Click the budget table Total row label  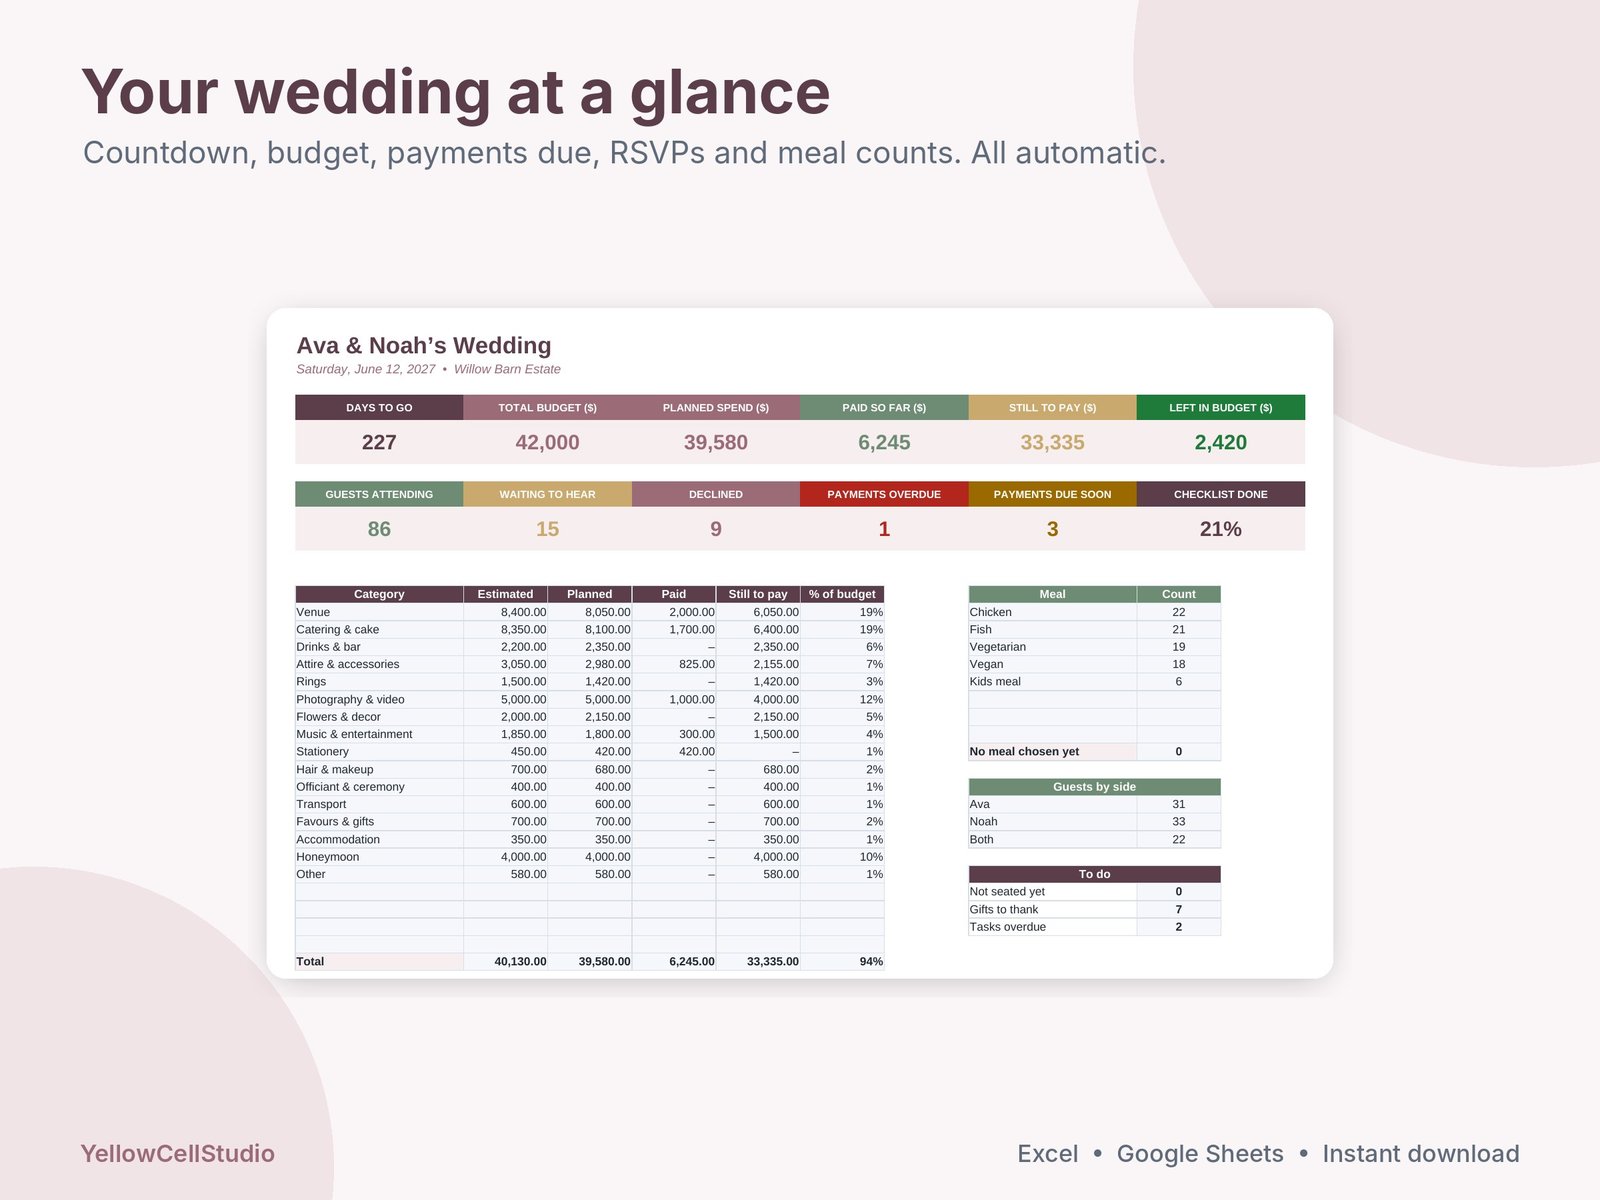pyautogui.click(x=310, y=962)
